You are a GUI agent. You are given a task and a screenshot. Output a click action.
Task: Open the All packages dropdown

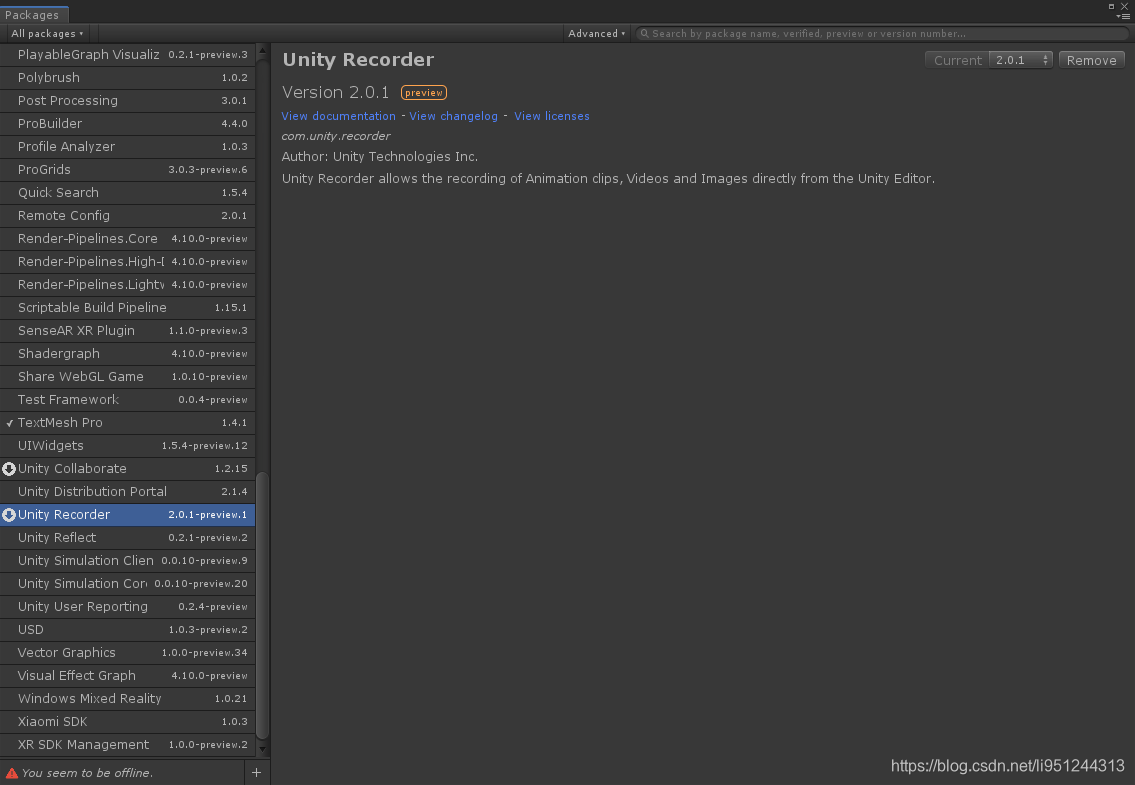(x=48, y=33)
